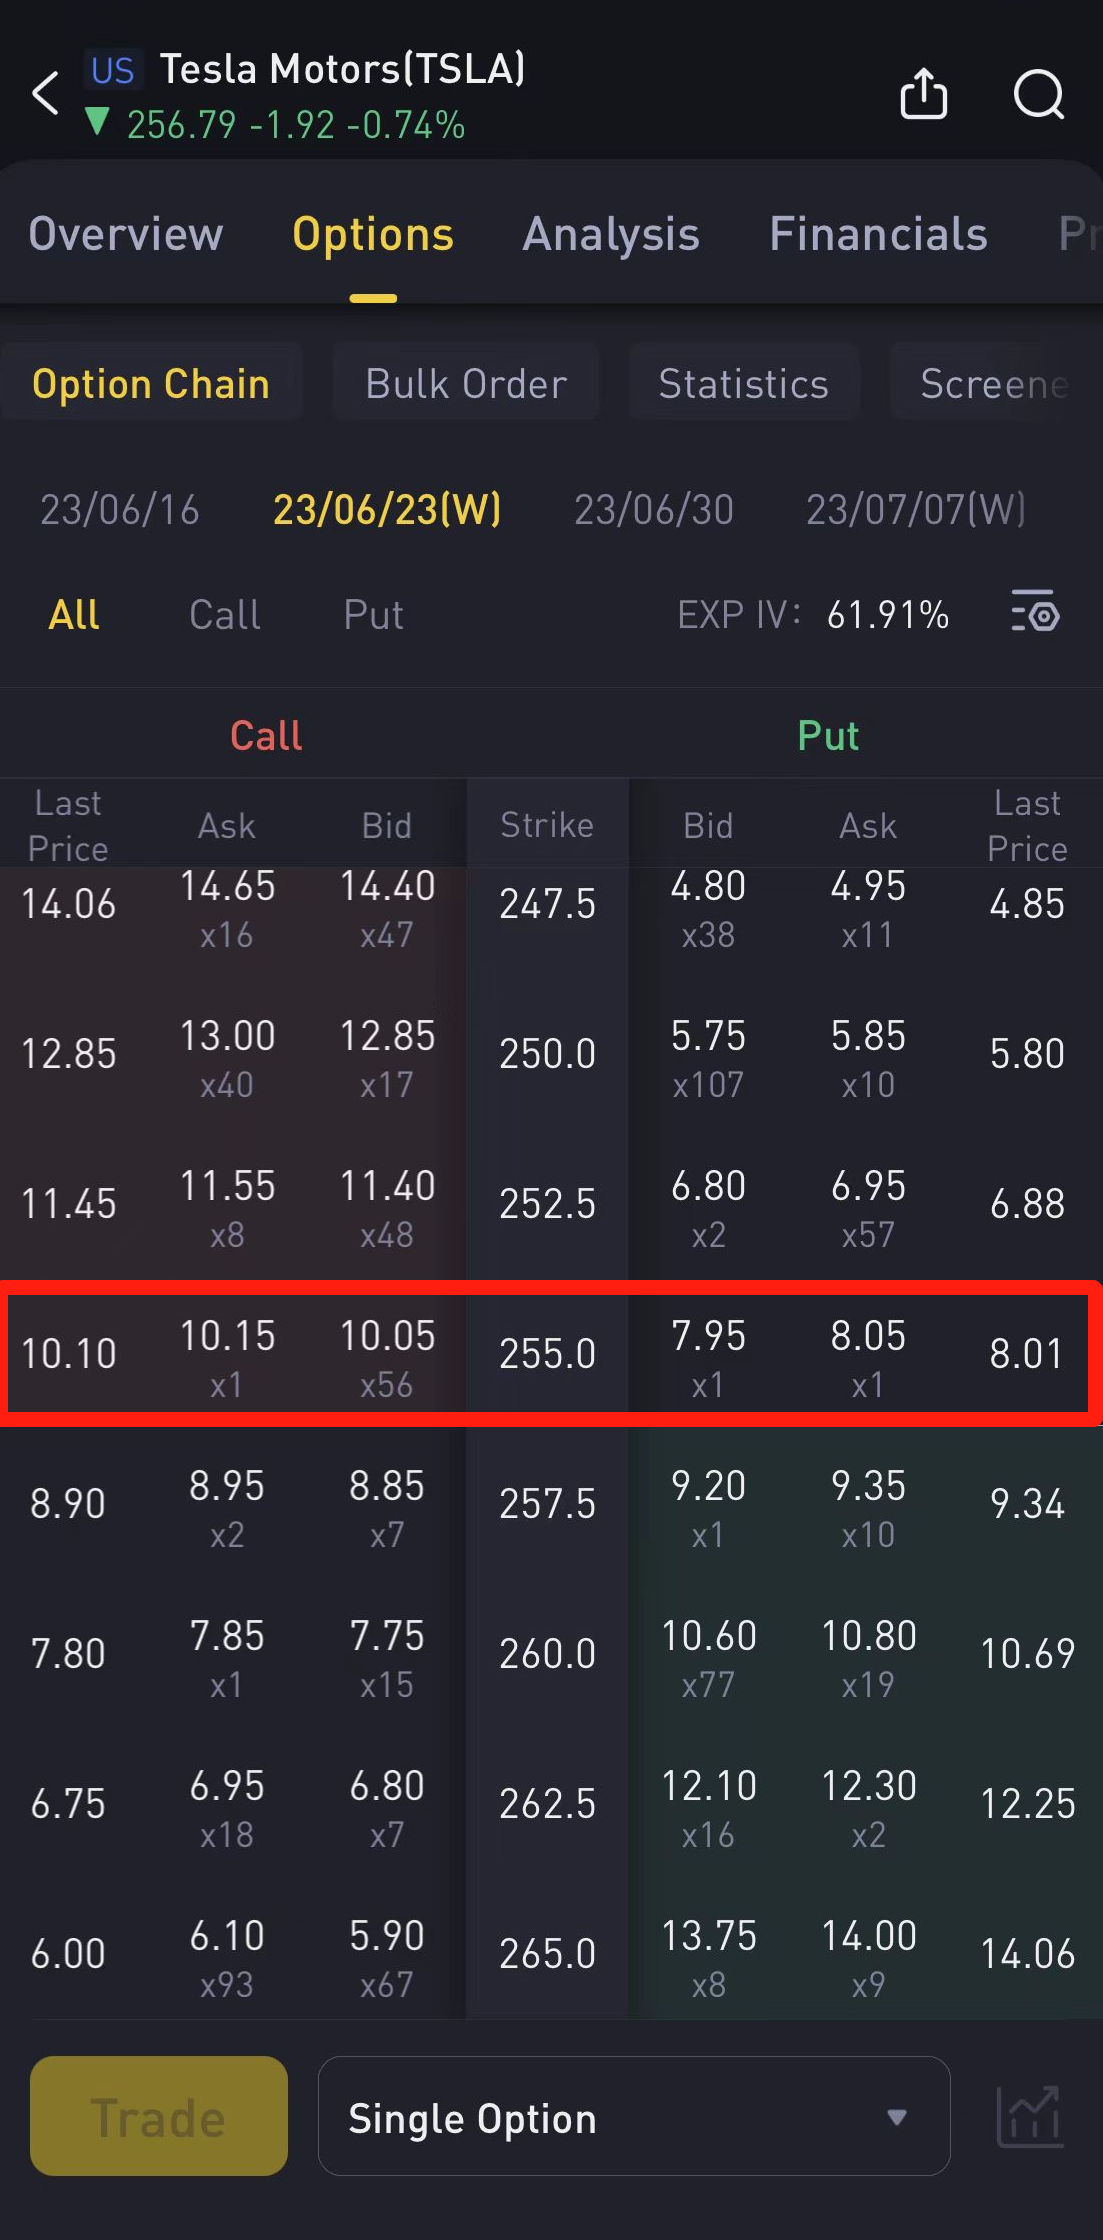Open the Overview tab
The image size is (1103, 2240).
(126, 235)
